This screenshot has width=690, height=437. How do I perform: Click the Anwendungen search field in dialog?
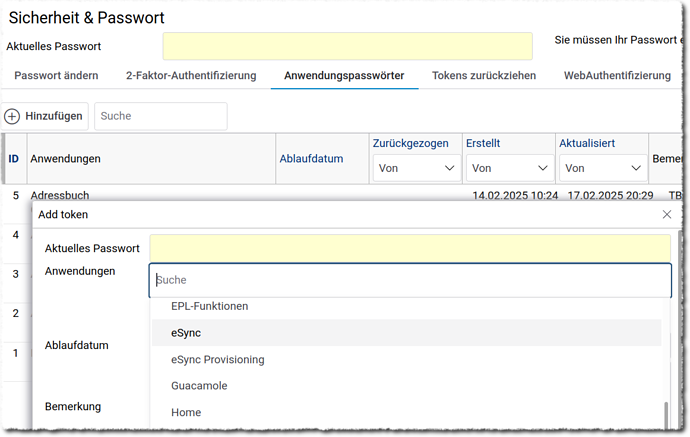[410, 280]
